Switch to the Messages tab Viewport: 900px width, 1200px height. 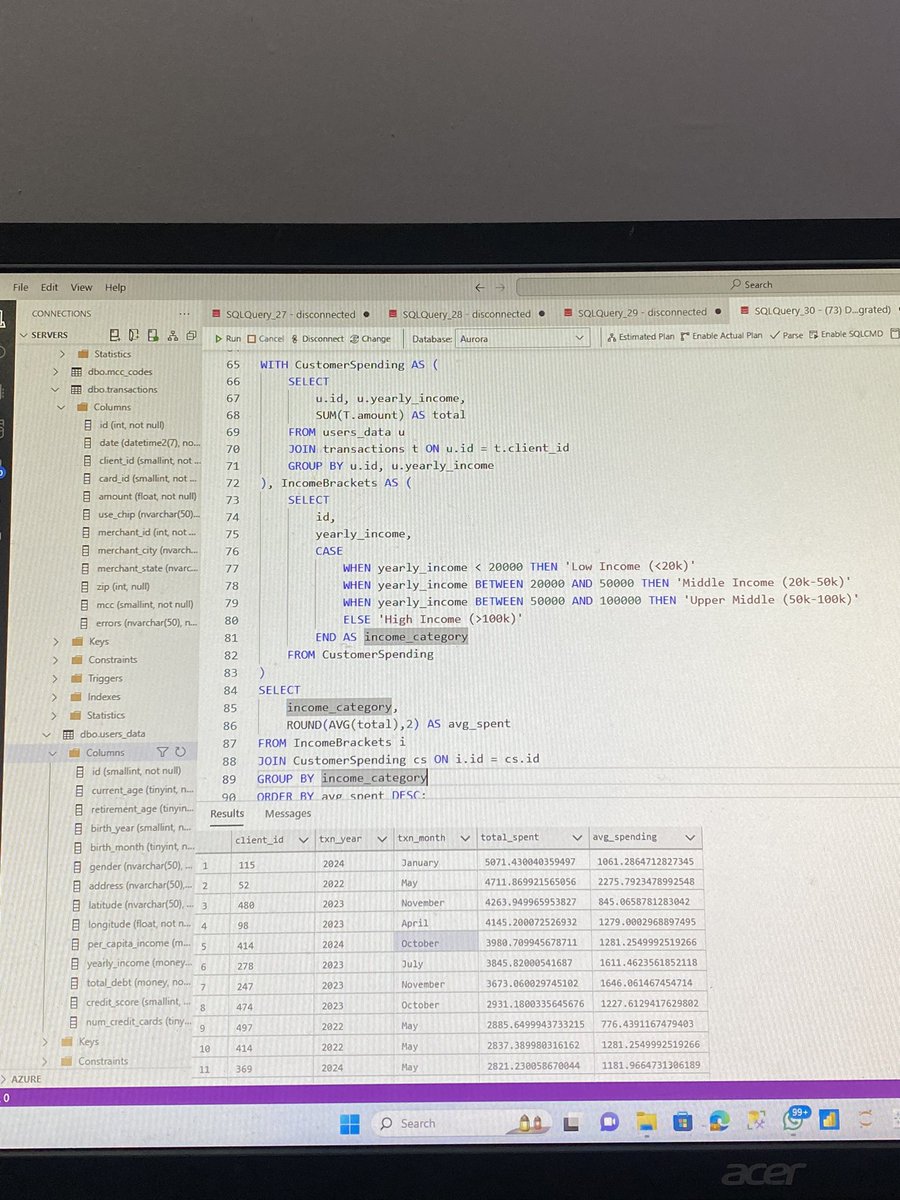(287, 813)
